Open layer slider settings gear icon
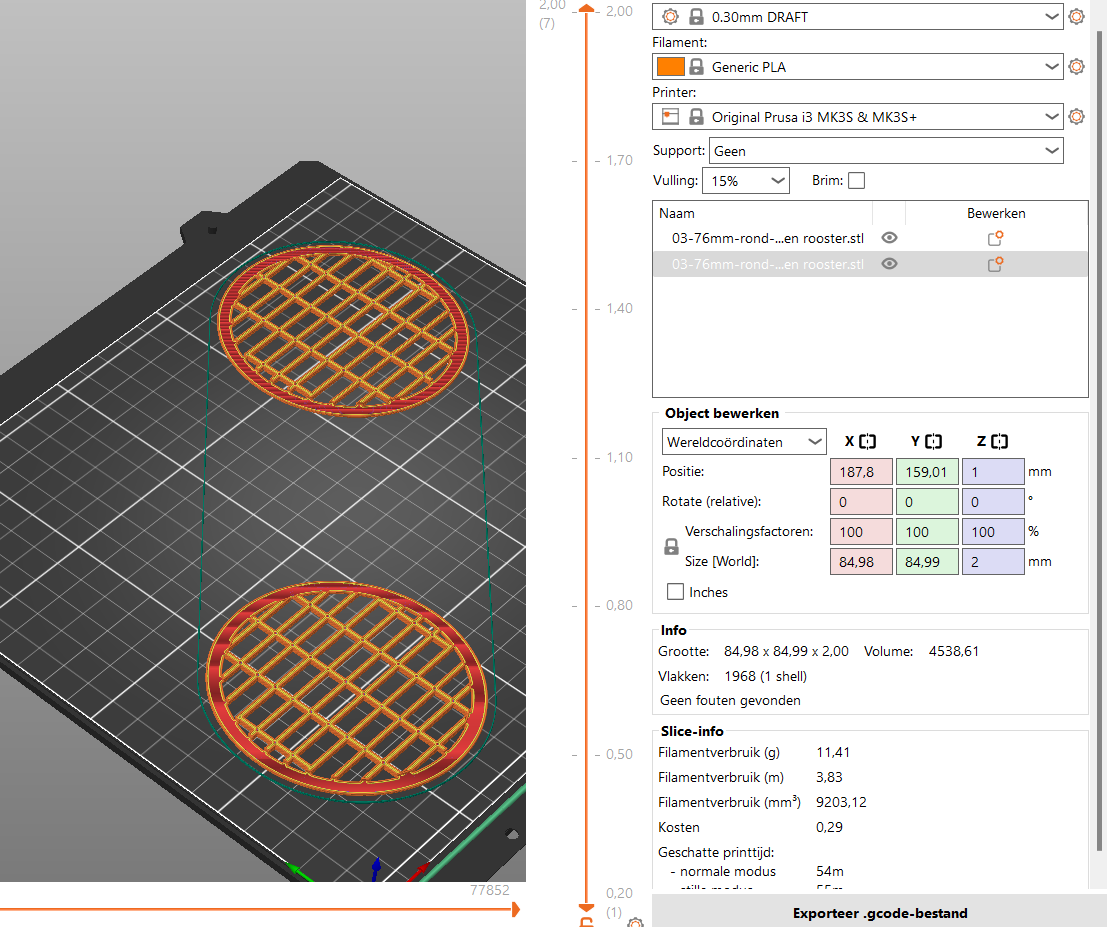 pos(634,922)
